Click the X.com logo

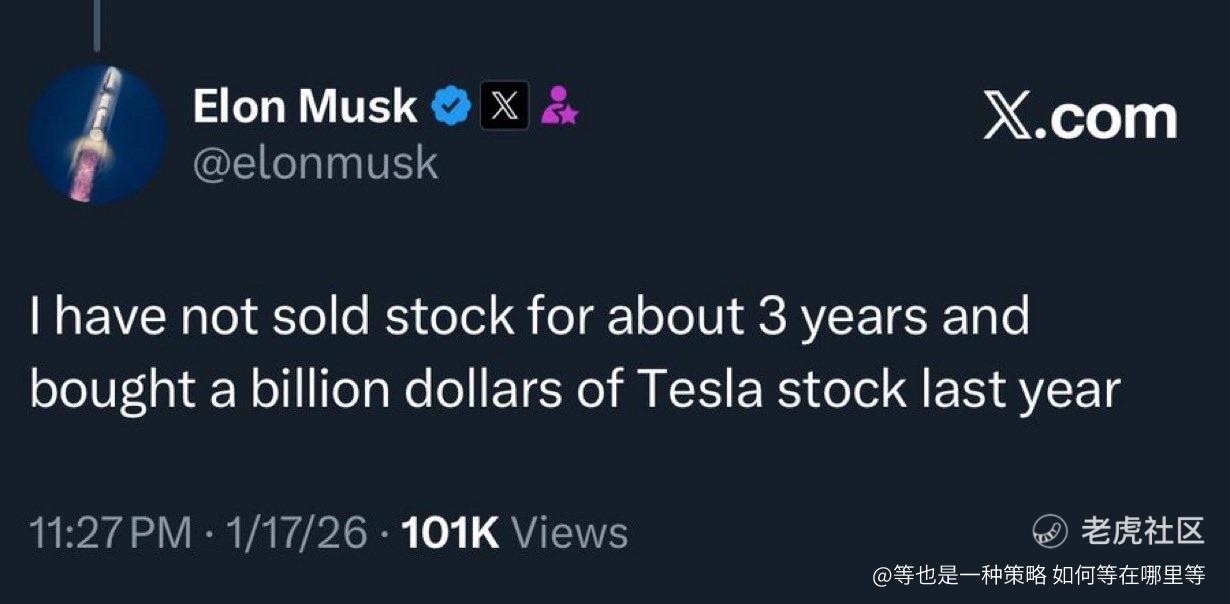[x=1079, y=118]
